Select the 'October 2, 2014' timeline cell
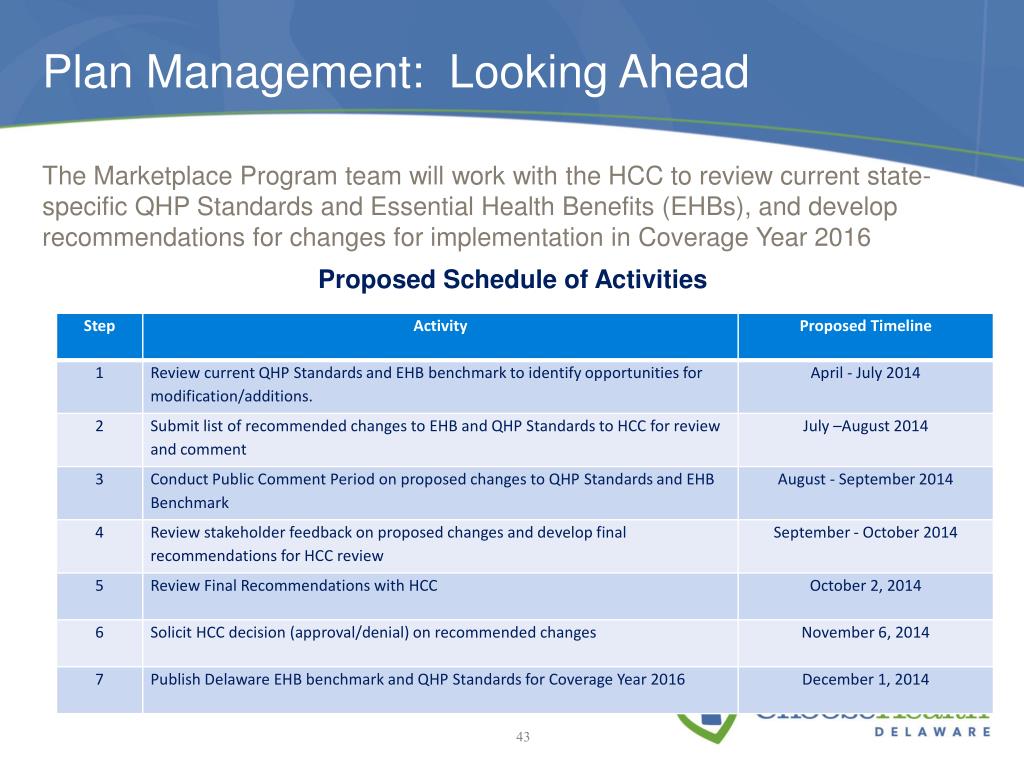The width and height of the screenshot is (1024, 768). (865, 596)
